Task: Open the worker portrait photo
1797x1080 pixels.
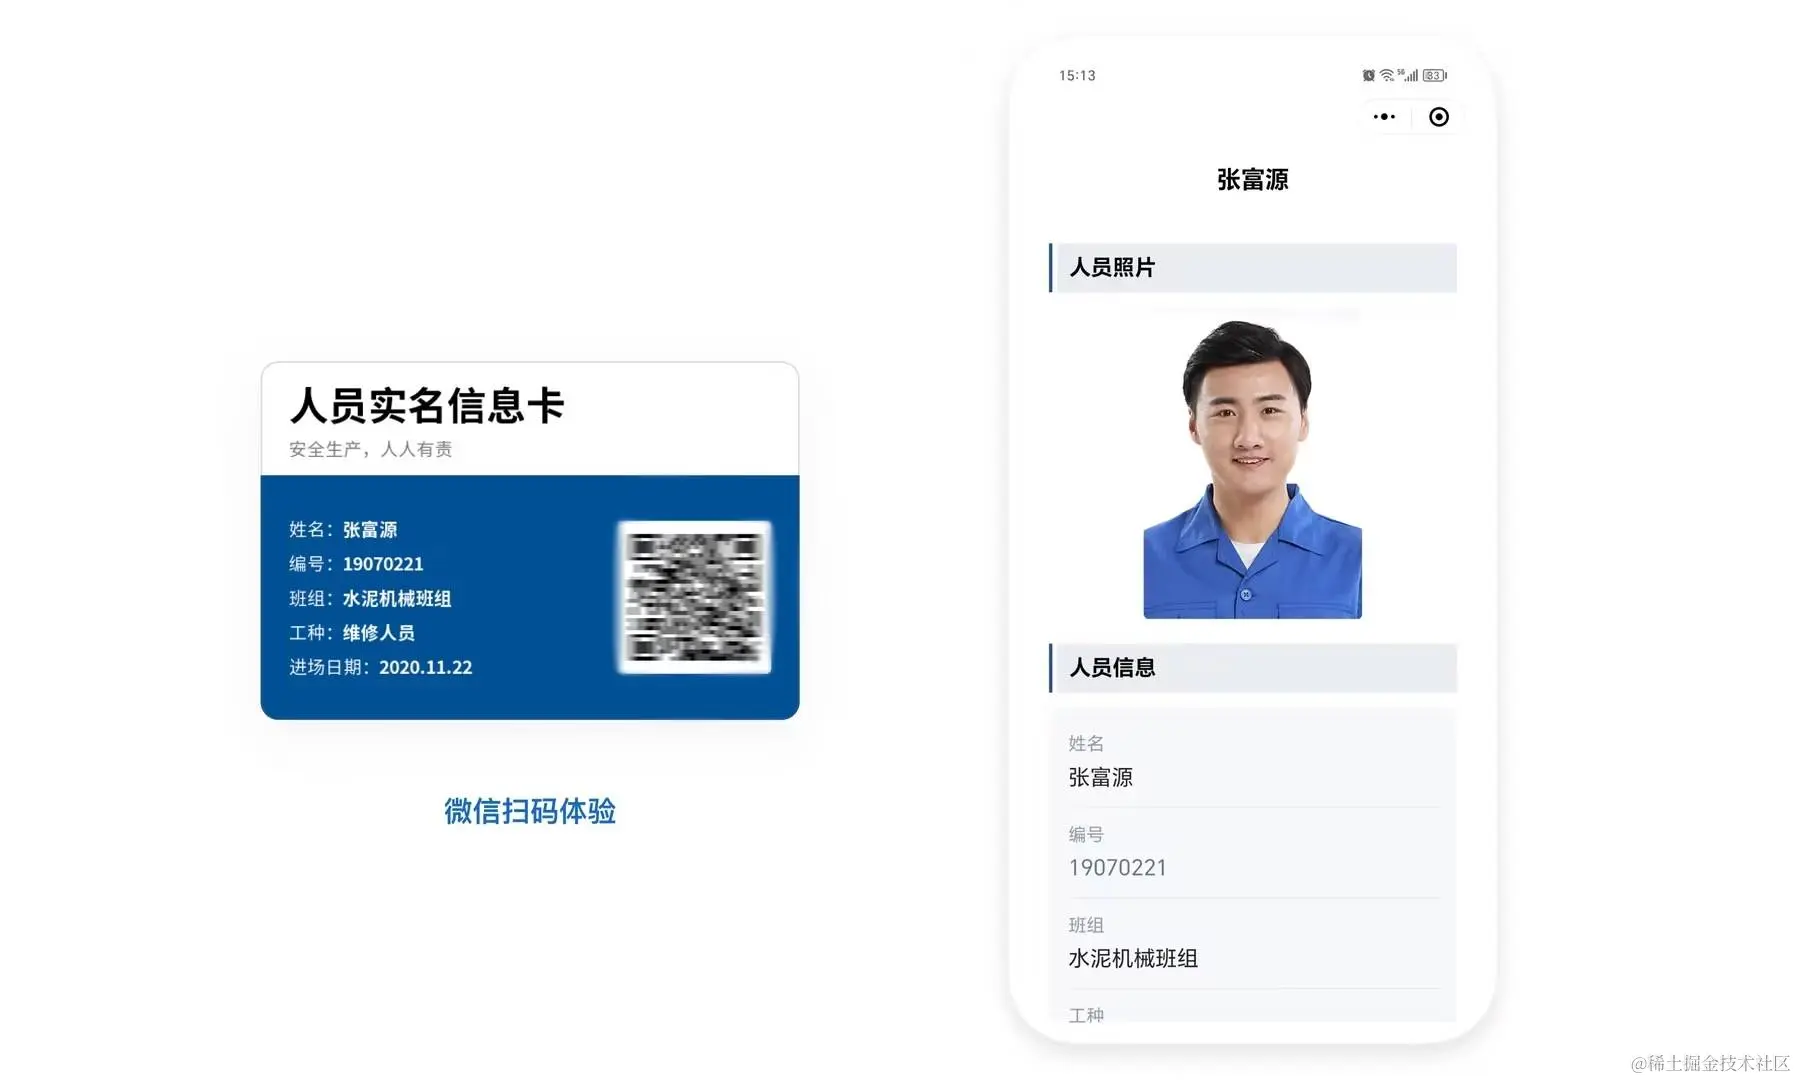Action: click(1252, 469)
